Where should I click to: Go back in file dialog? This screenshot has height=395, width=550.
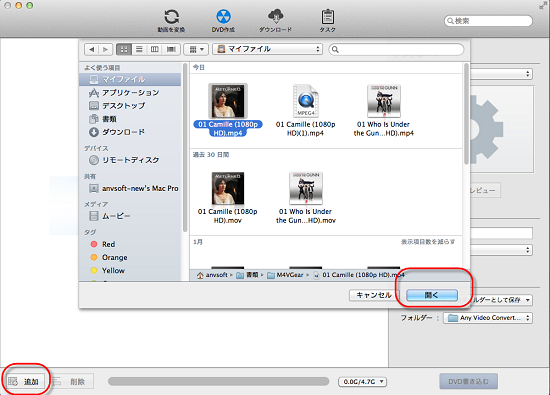click(x=92, y=49)
